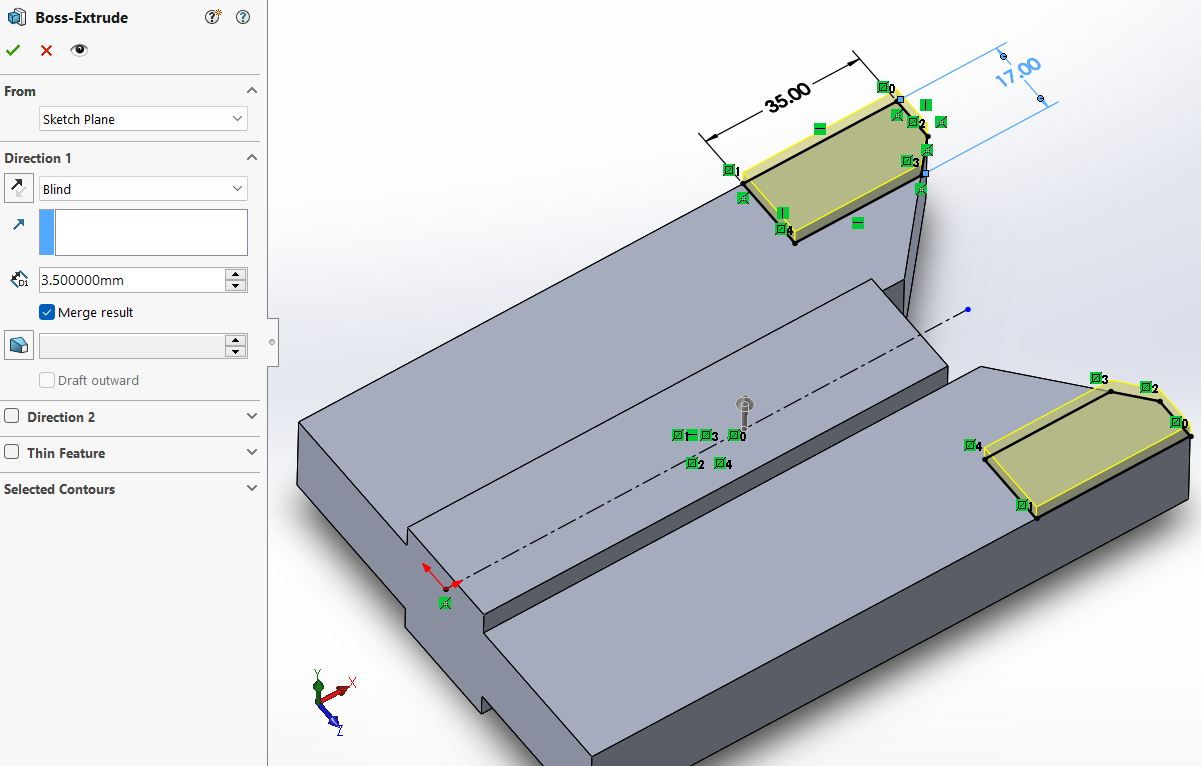Cancel the Boss-Extrude with the red X

click(x=46, y=50)
